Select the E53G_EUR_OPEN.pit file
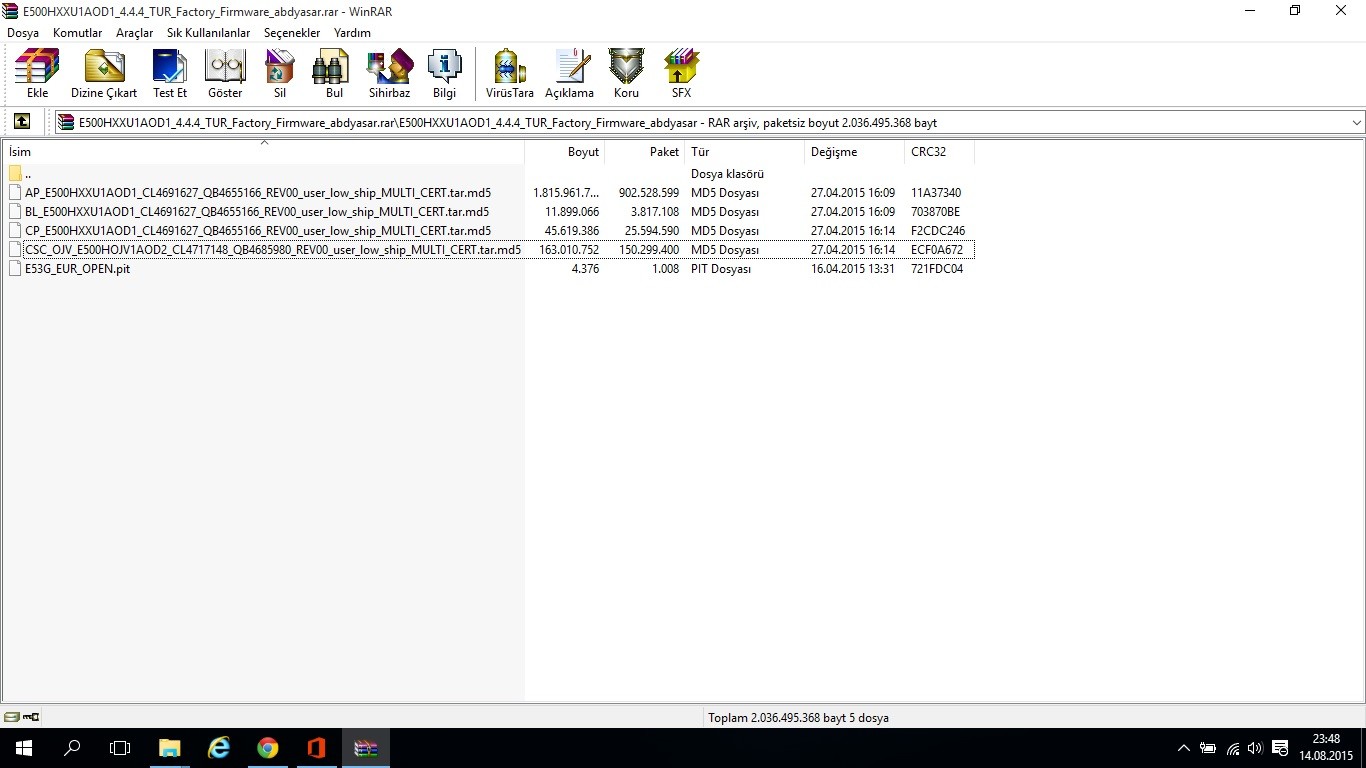 click(x=77, y=269)
